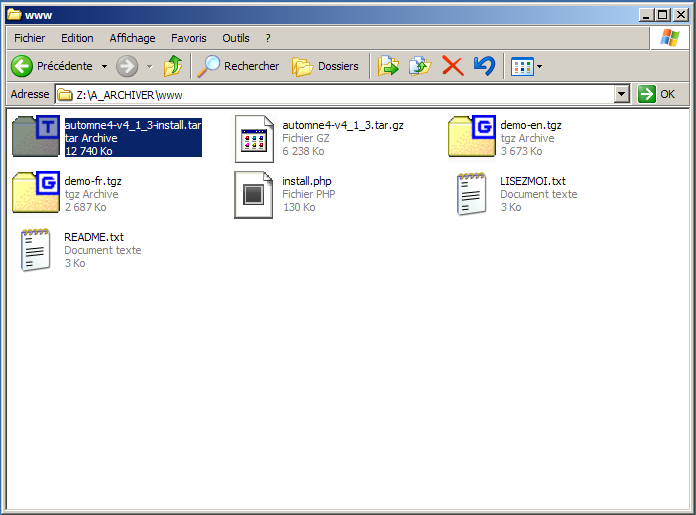Select demo-fr.tgz archive icon
Image resolution: width=696 pixels, height=515 pixels.
click(x=36, y=192)
